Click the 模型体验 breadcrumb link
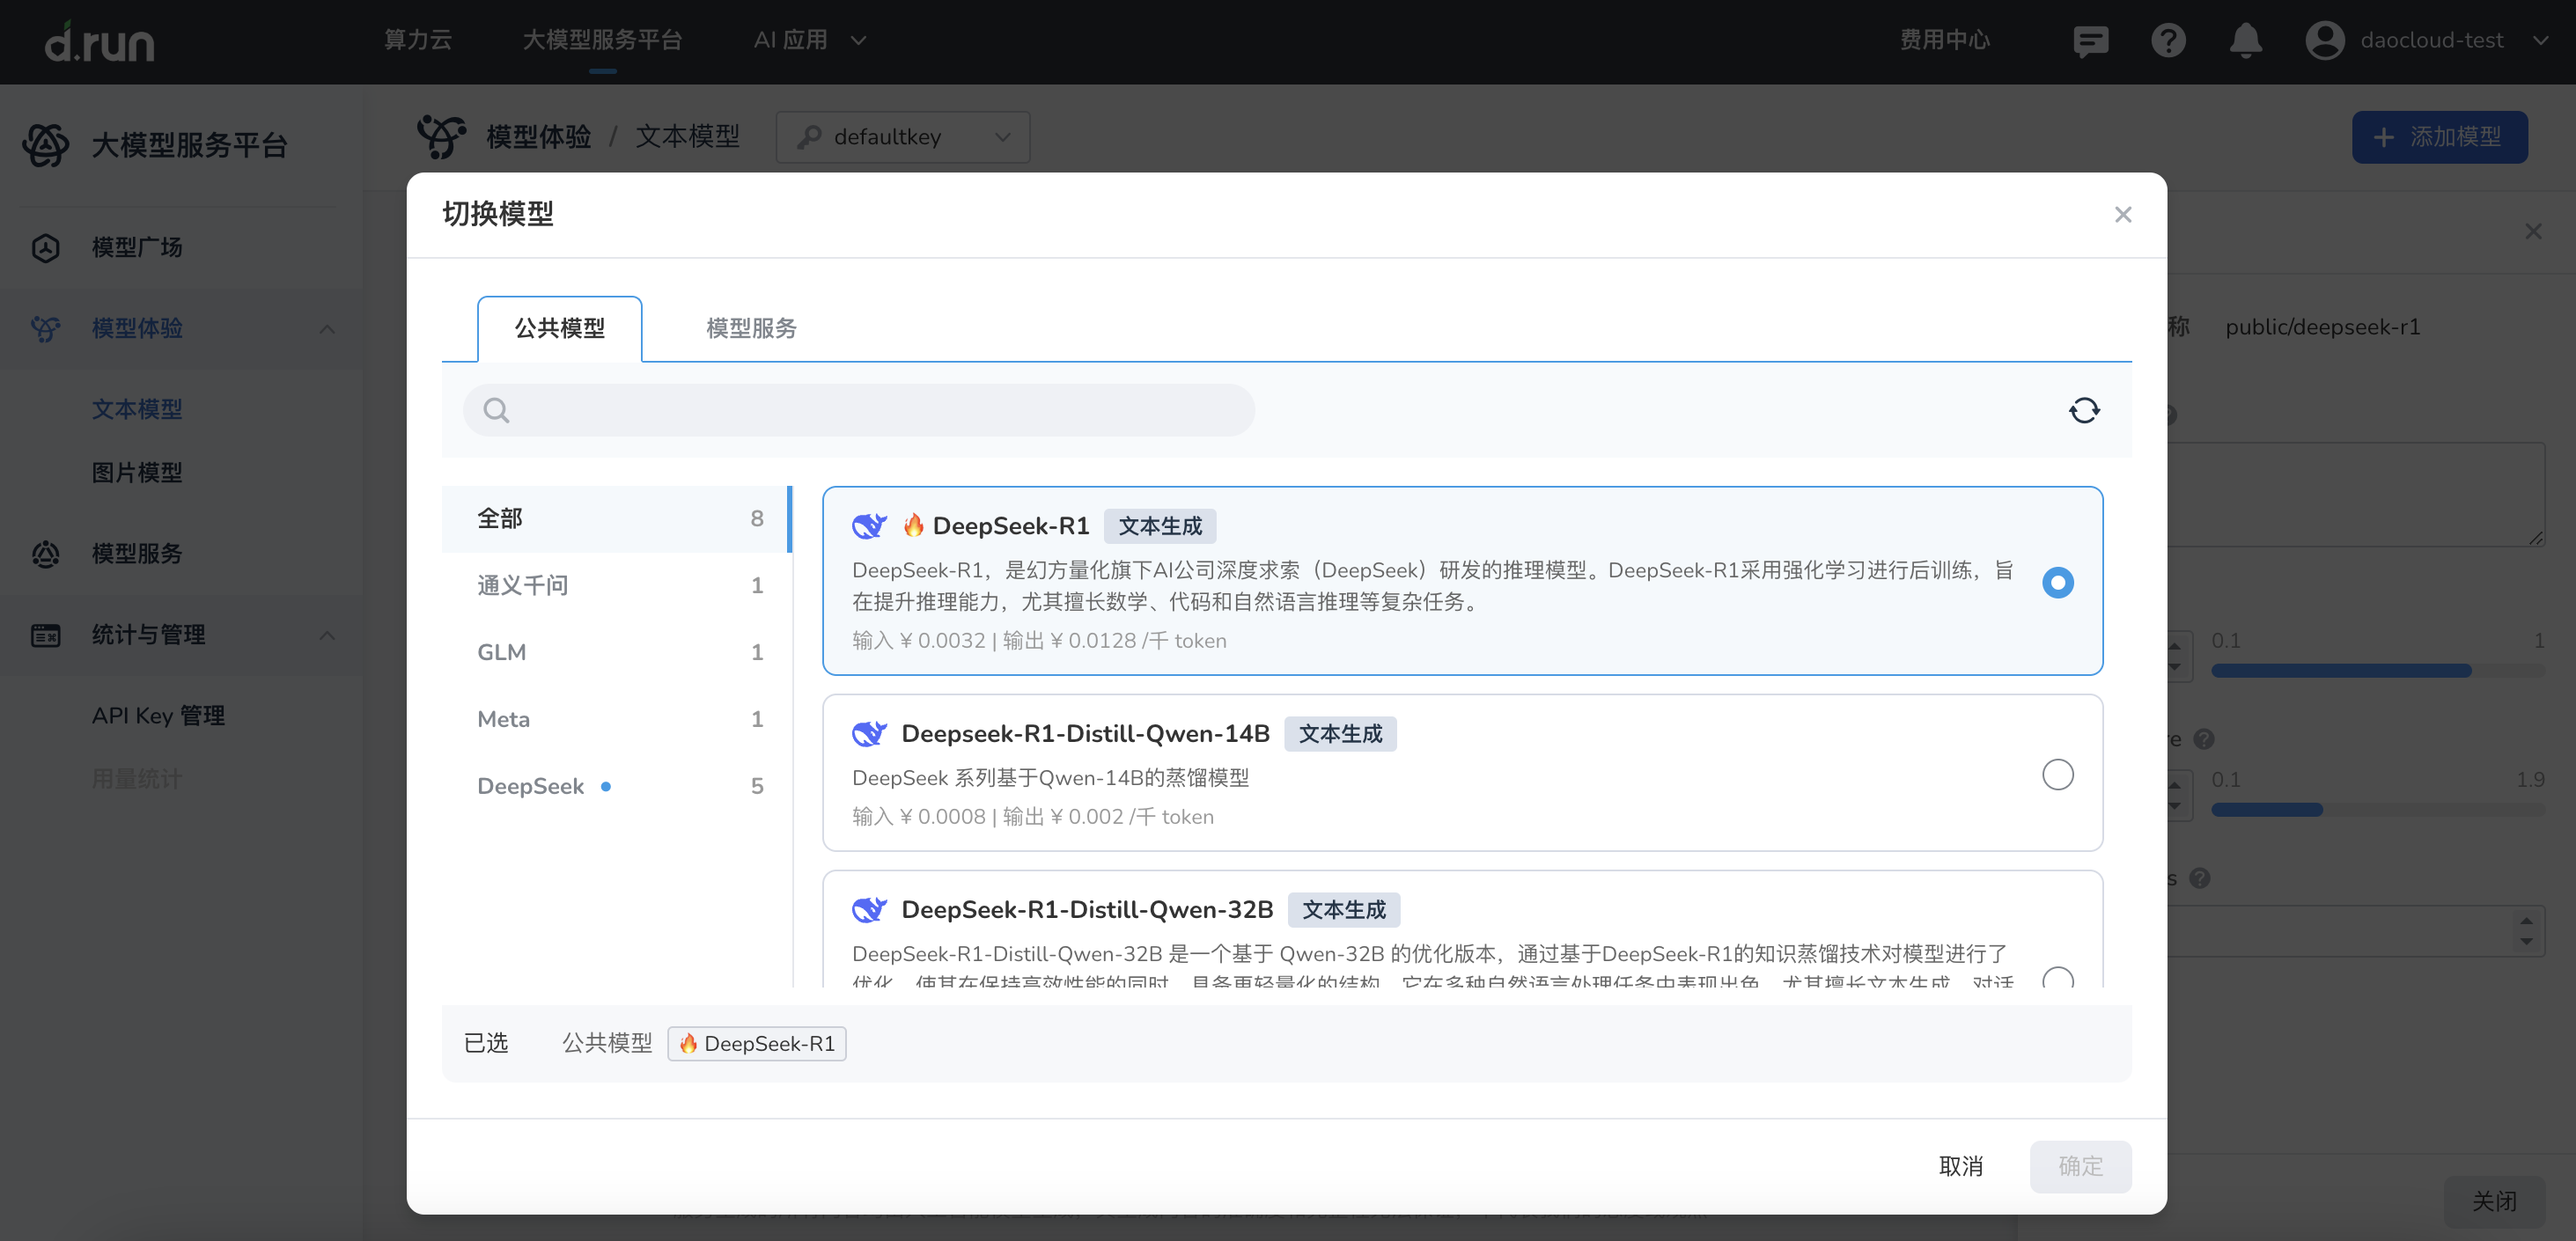 click(x=538, y=137)
